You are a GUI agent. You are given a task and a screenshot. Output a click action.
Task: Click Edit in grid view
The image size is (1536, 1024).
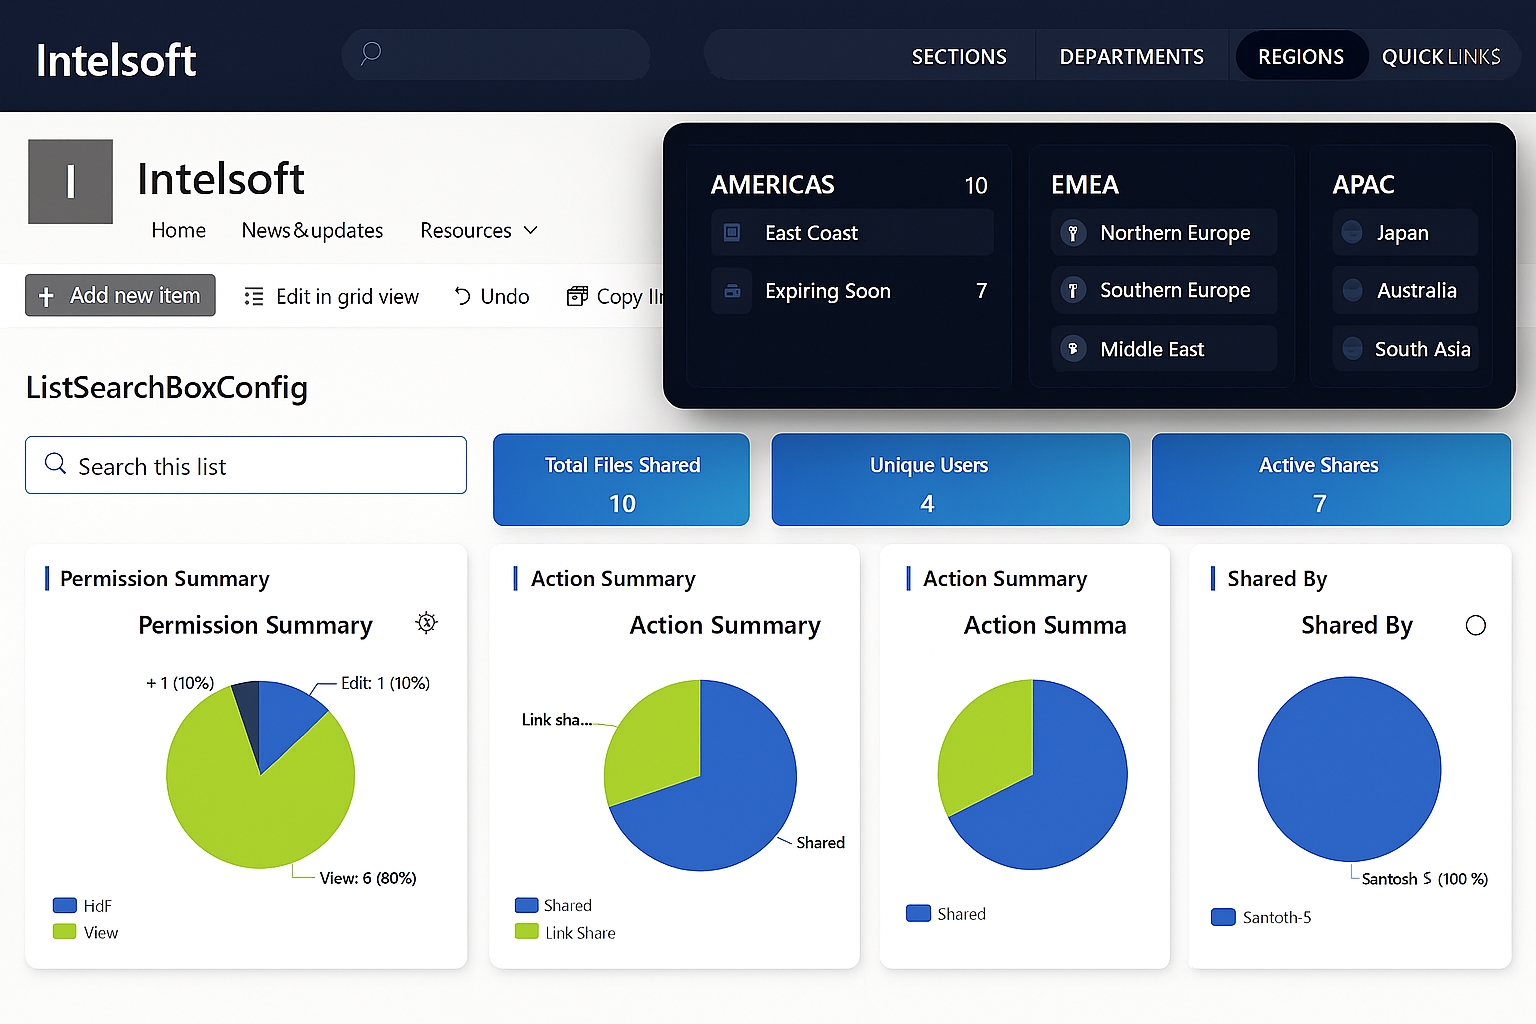(x=332, y=297)
